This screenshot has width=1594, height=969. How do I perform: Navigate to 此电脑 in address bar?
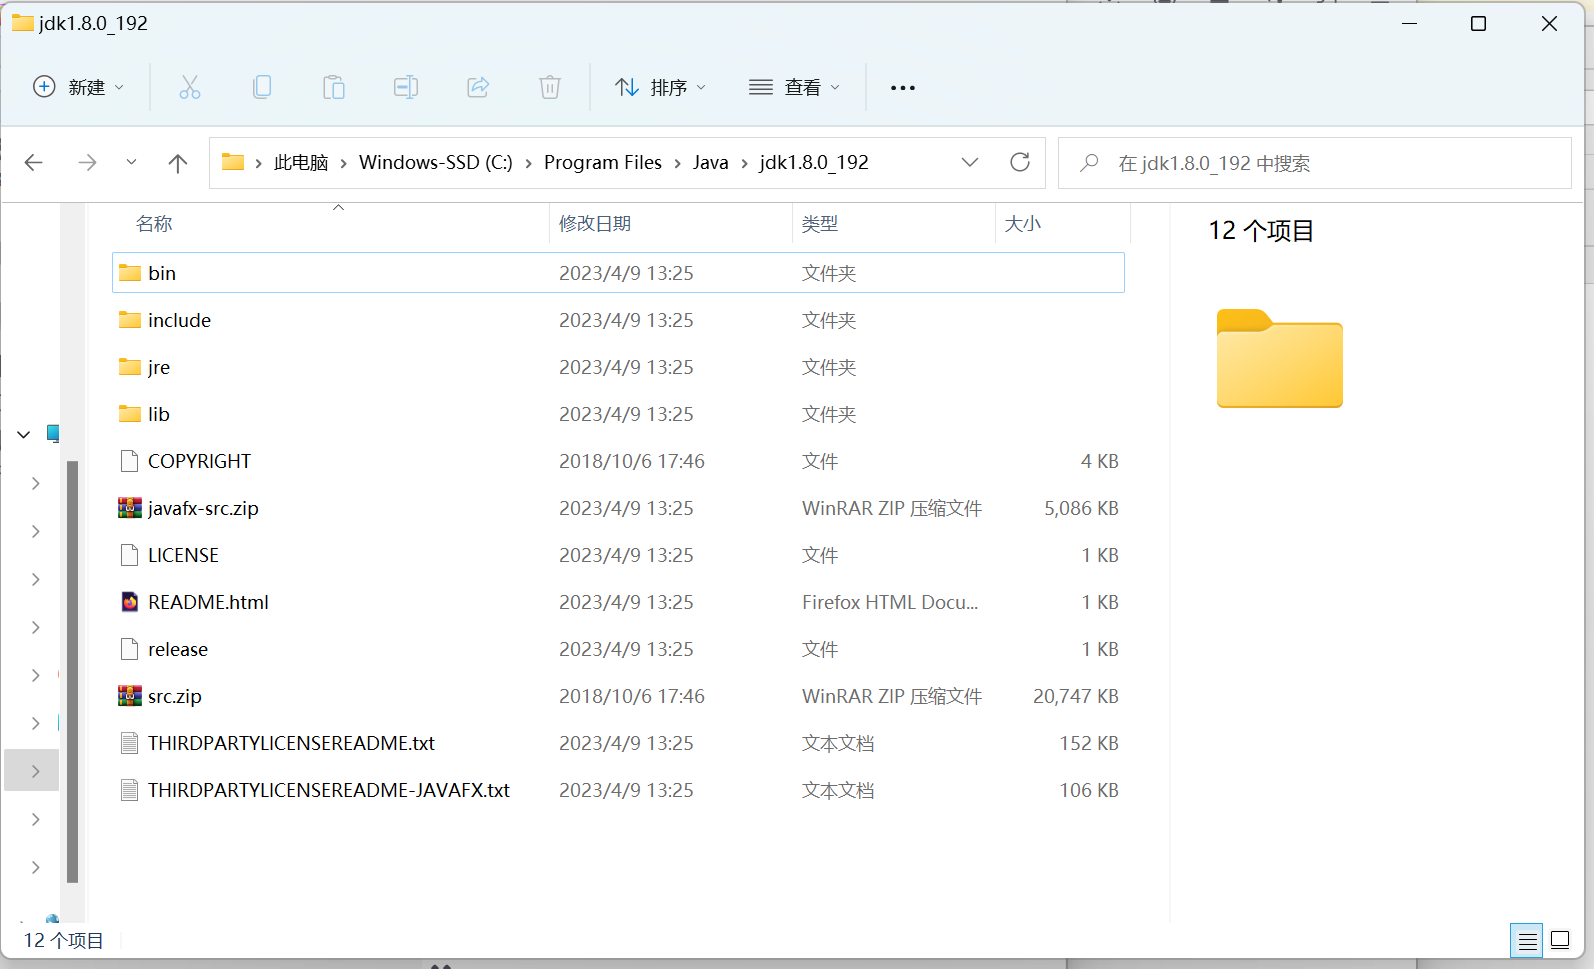pyautogui.click(x=301, y=163)
